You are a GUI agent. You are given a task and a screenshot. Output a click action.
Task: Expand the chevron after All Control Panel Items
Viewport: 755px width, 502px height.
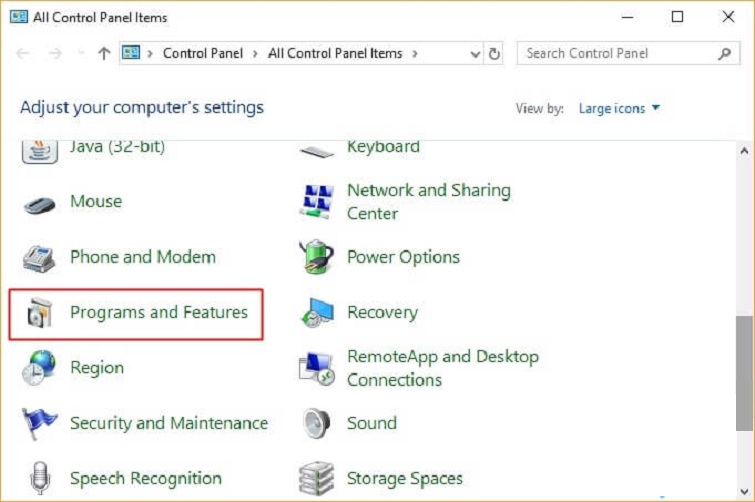click(414, 54)
